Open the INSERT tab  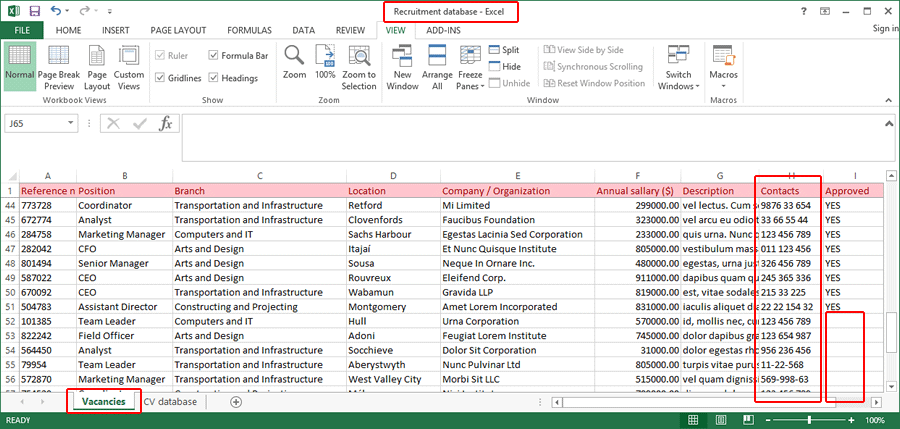[x=115, y=30]
